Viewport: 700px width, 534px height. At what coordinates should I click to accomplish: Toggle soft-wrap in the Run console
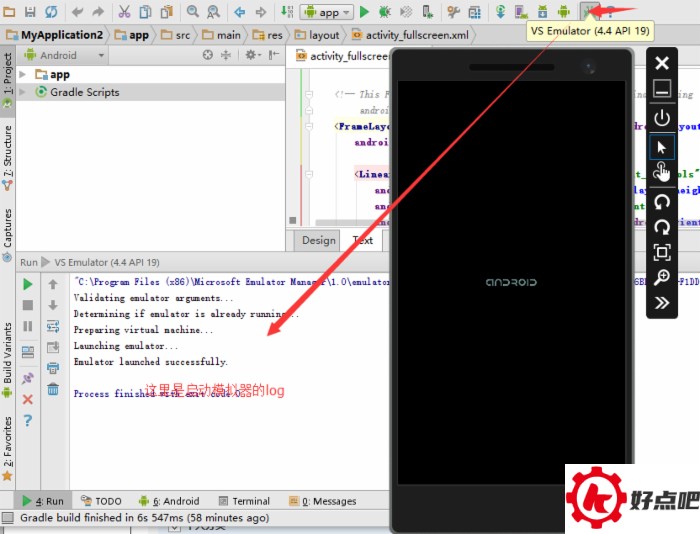53,325
